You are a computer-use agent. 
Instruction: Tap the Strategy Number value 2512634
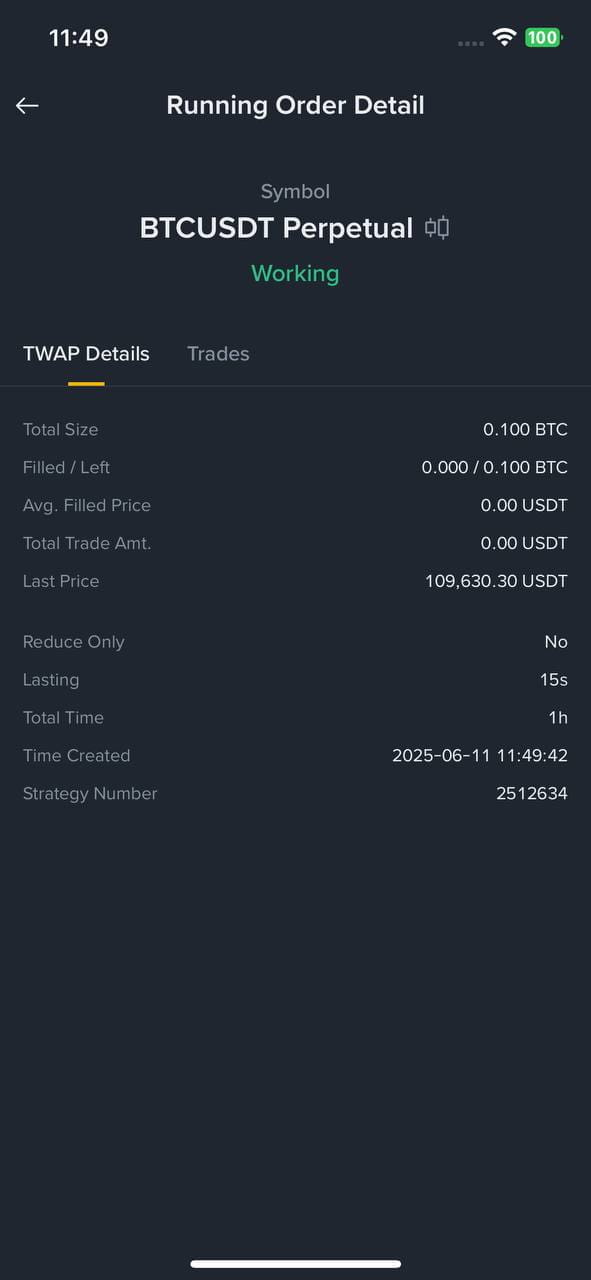532,794
